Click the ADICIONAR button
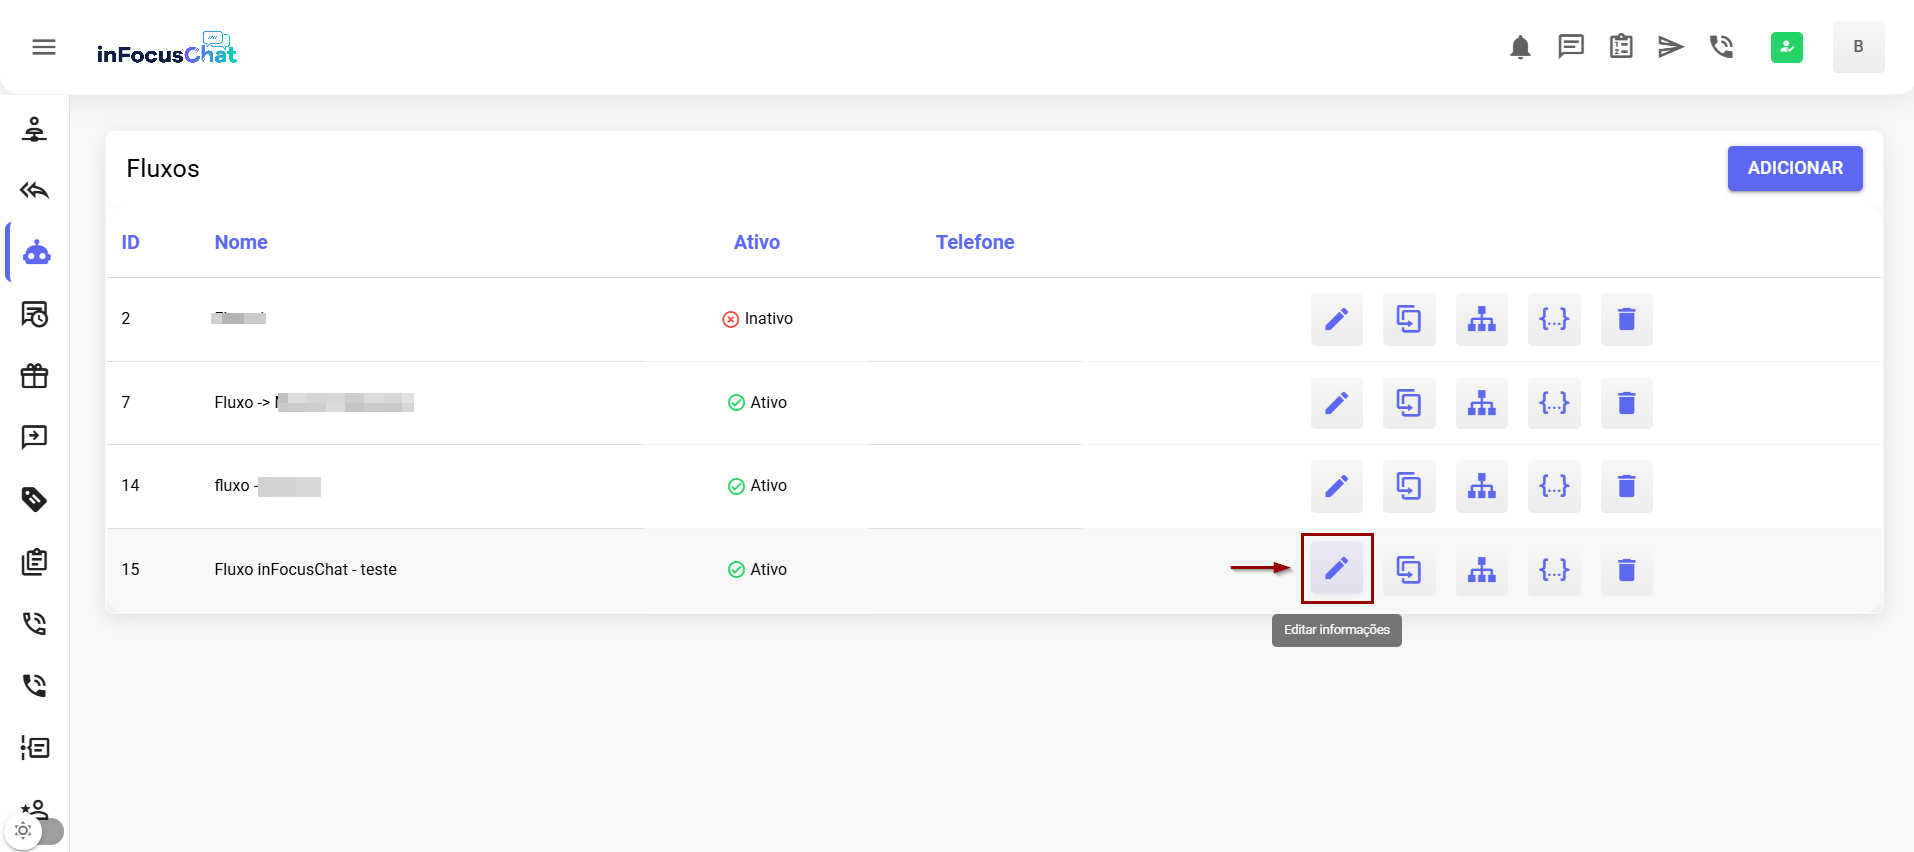 point(1794,168)
